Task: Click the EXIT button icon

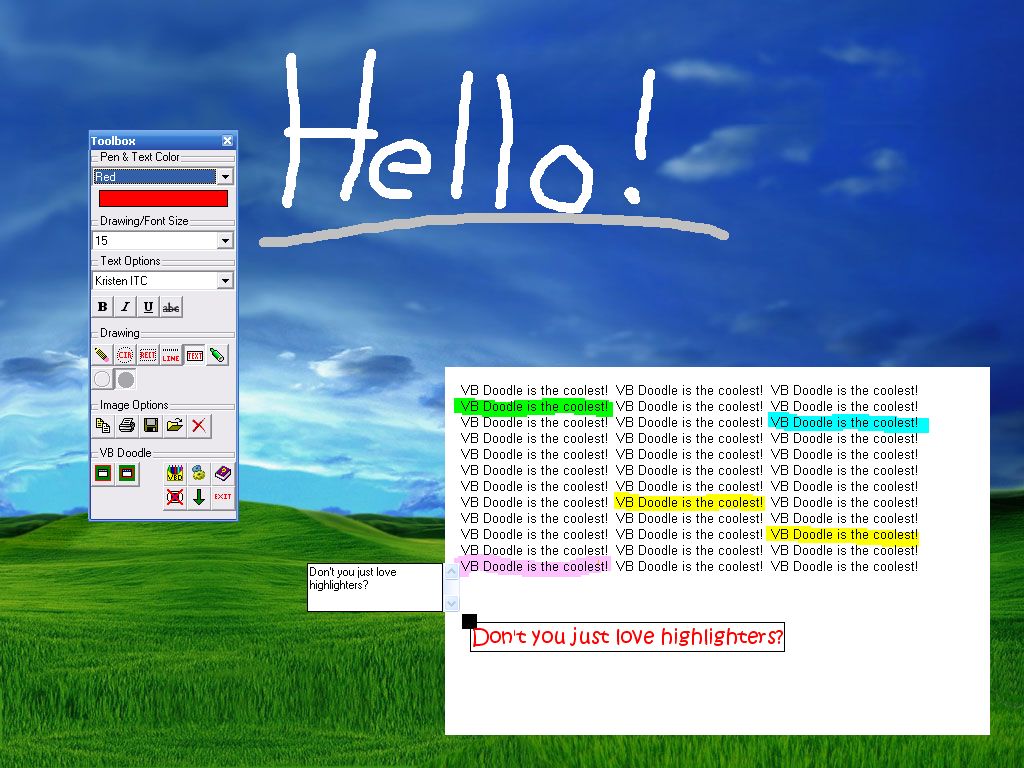Action: (x=223, y=497)
